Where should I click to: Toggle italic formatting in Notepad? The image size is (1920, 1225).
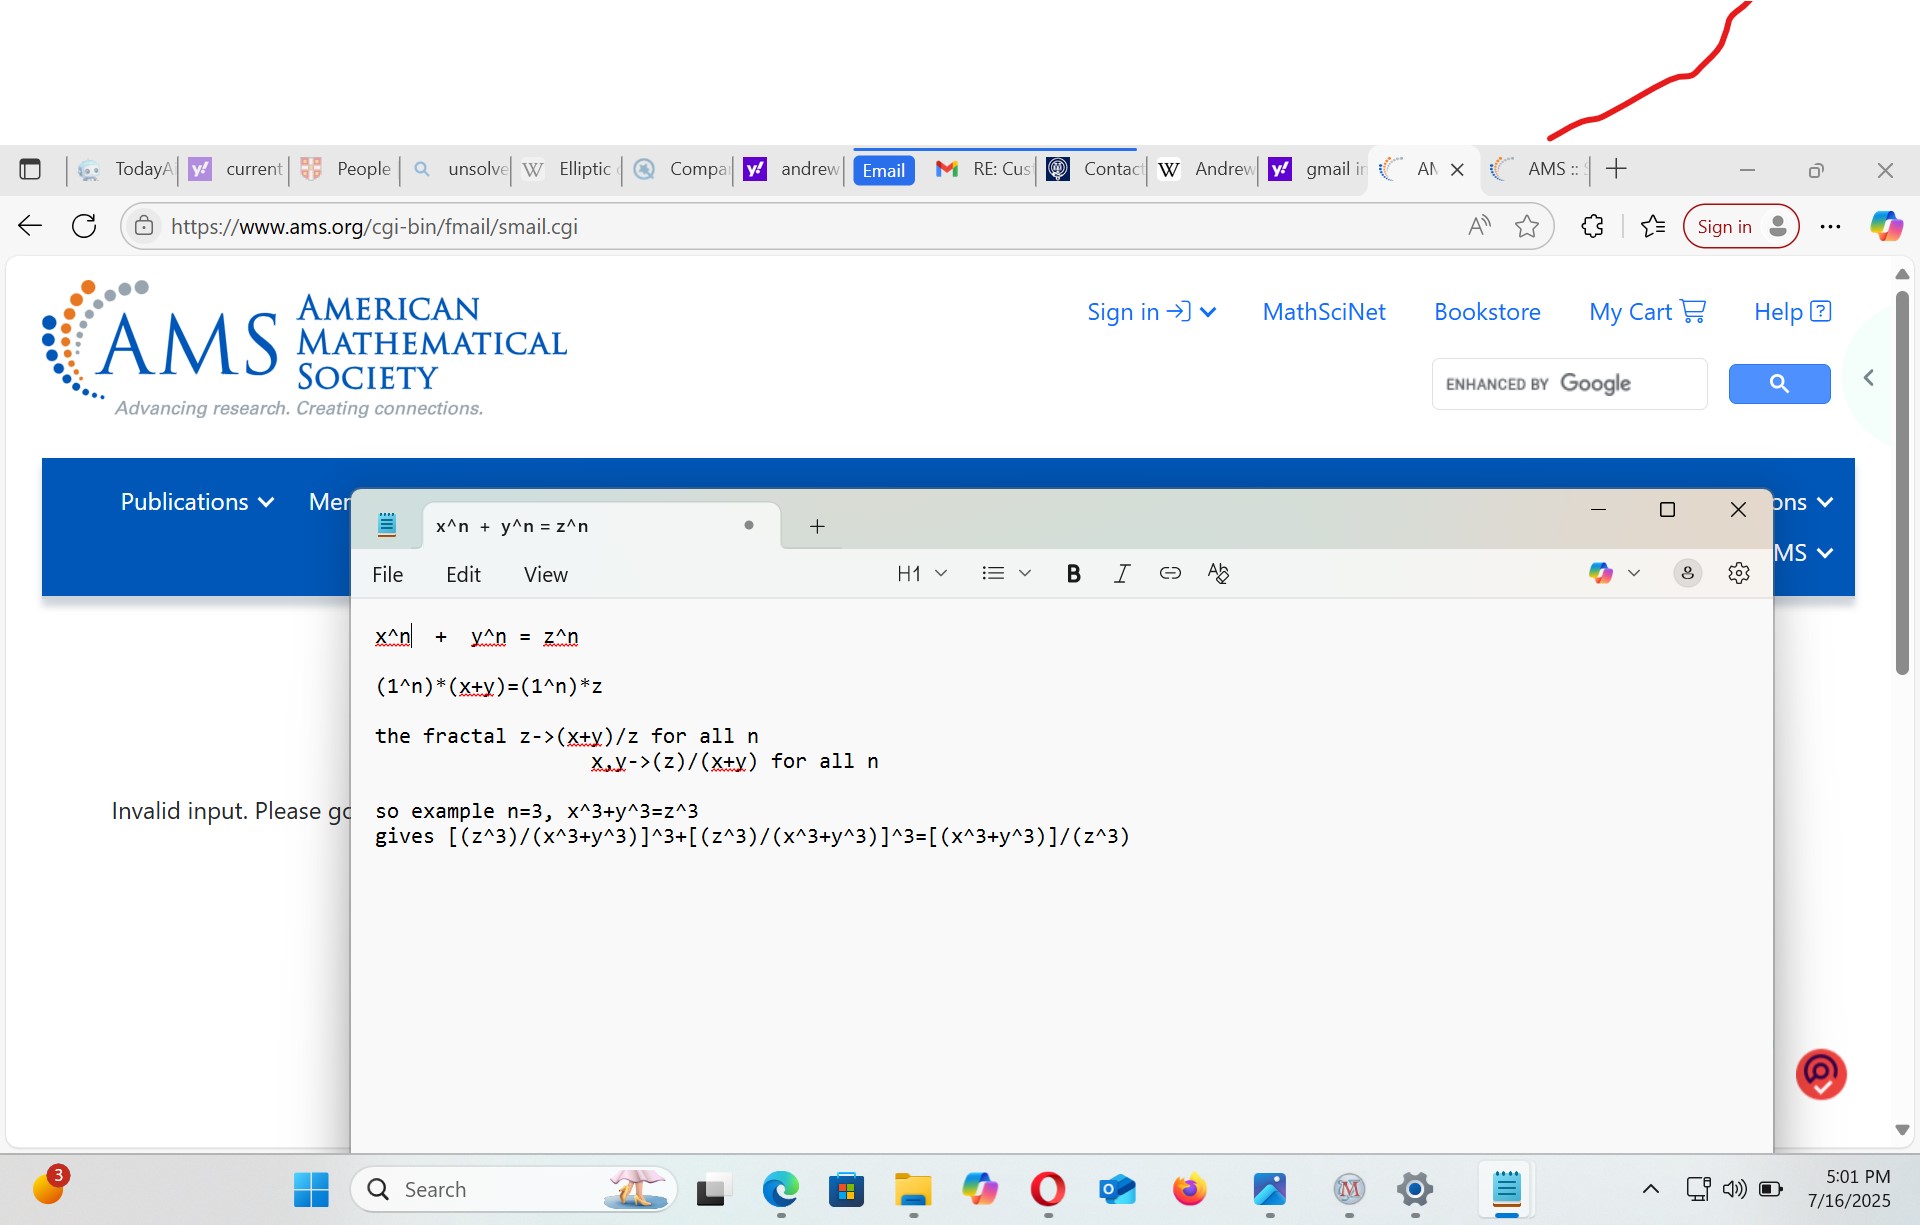(x=1122, y=573)
